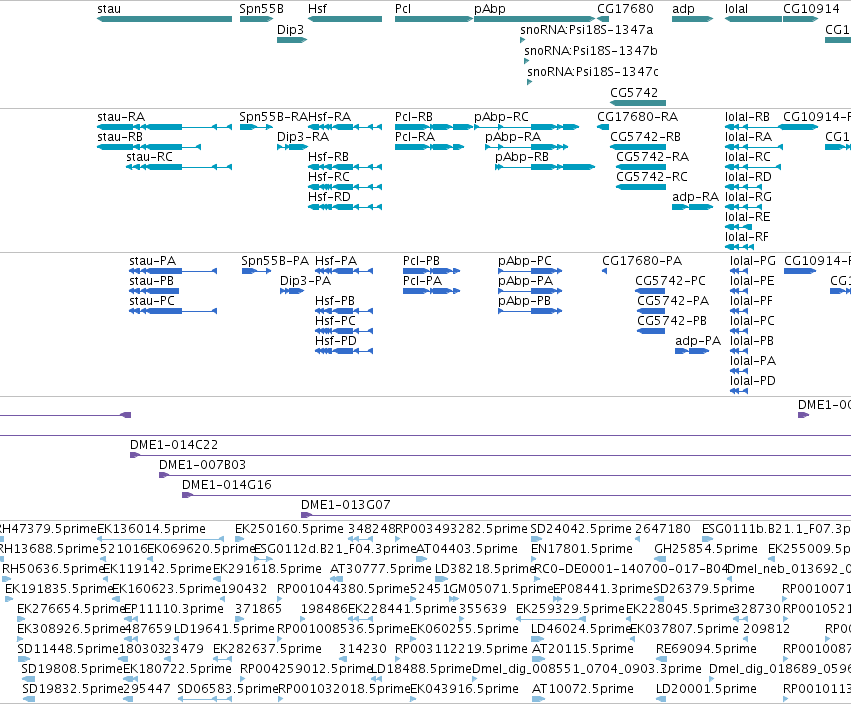Click the lolal-PD protein label

coord(753,381)
